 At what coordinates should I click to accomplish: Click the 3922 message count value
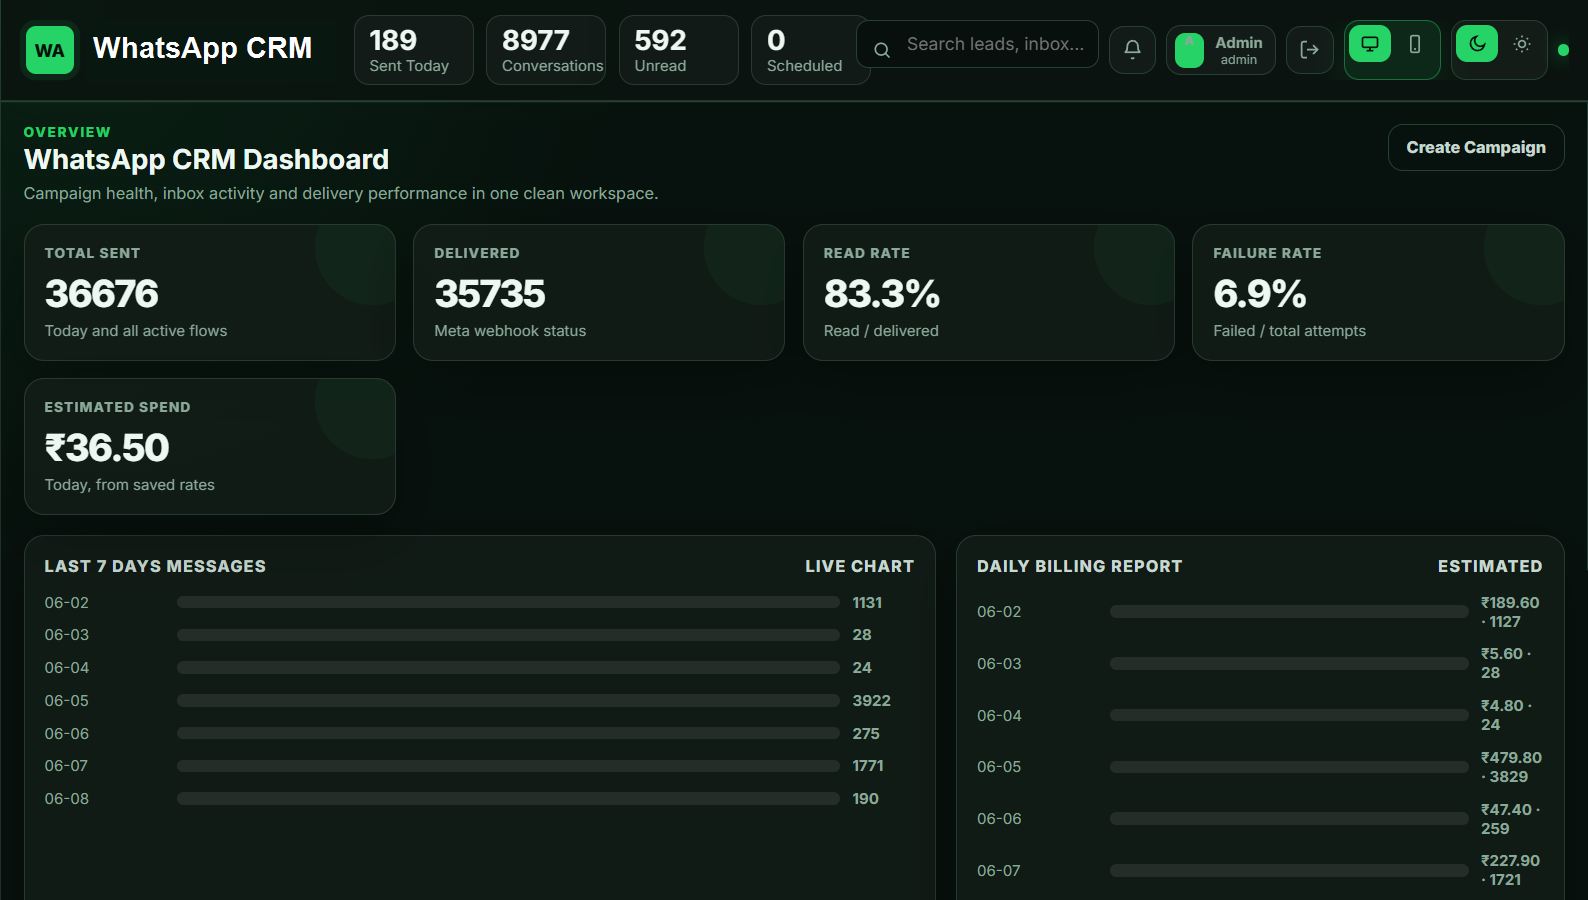click(872, 701)
